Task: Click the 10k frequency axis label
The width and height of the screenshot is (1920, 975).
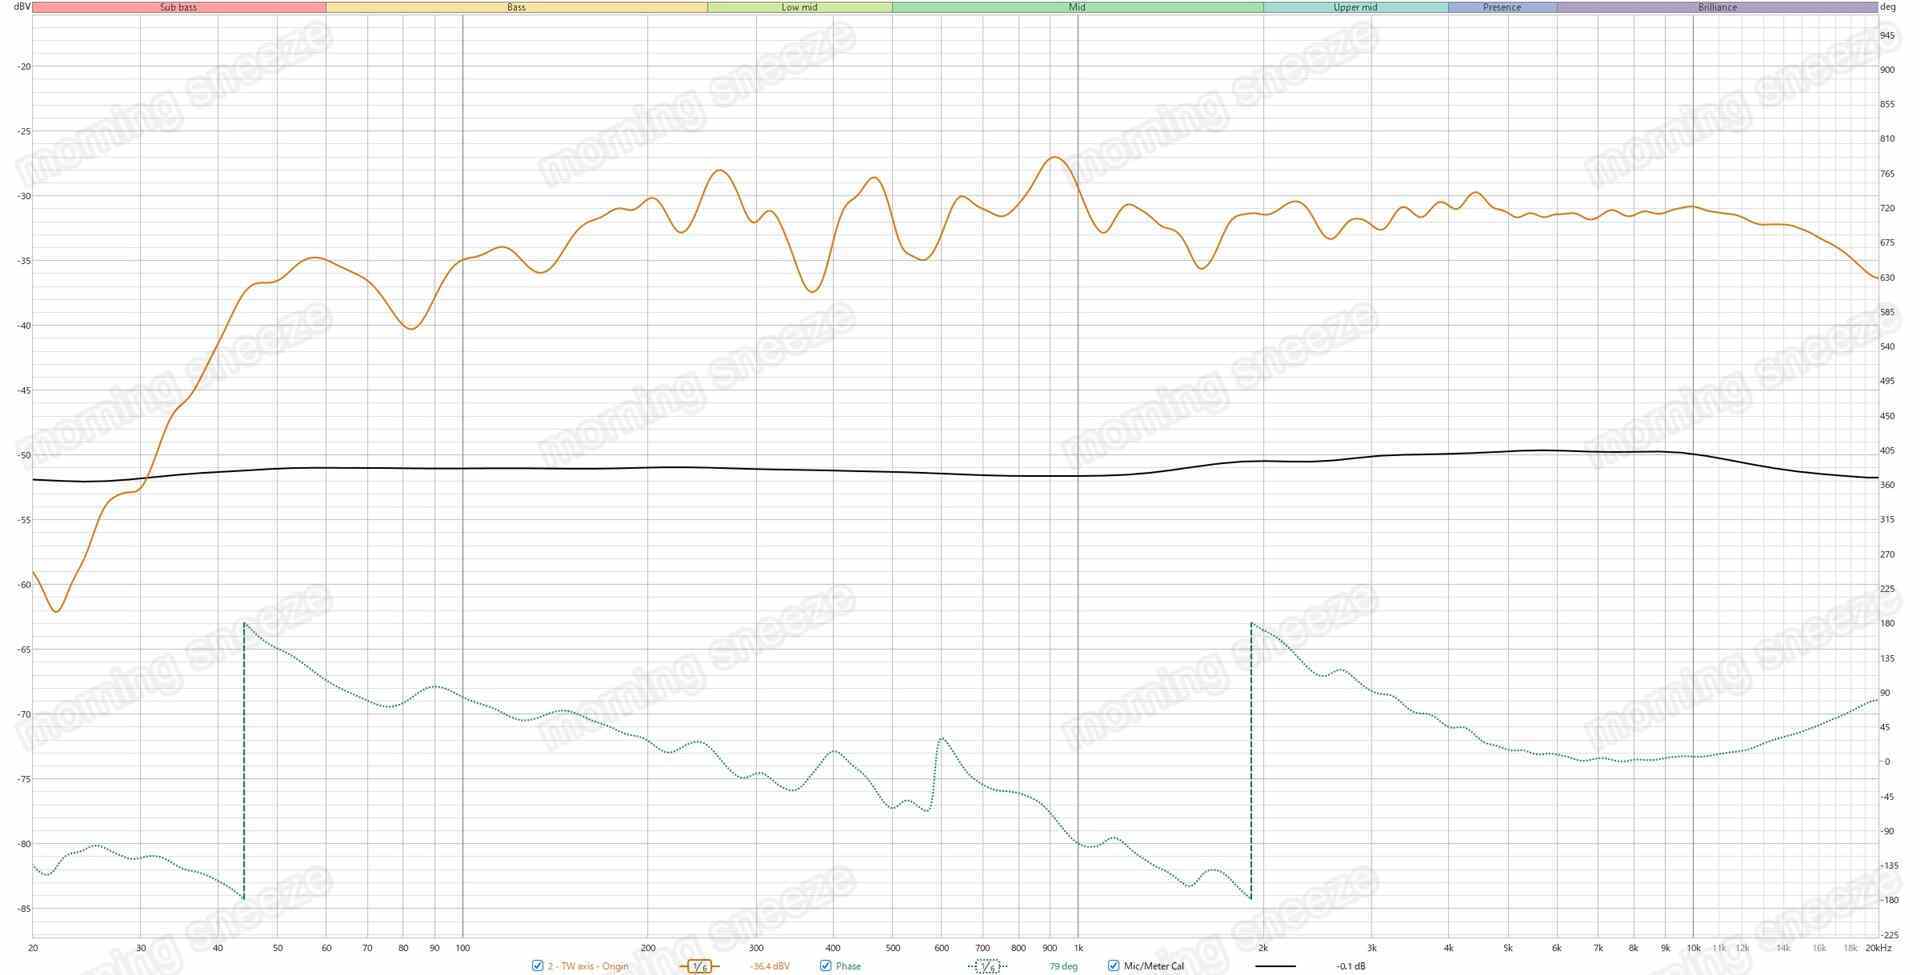Action: pyautogui.click(x=1693, y=948)
